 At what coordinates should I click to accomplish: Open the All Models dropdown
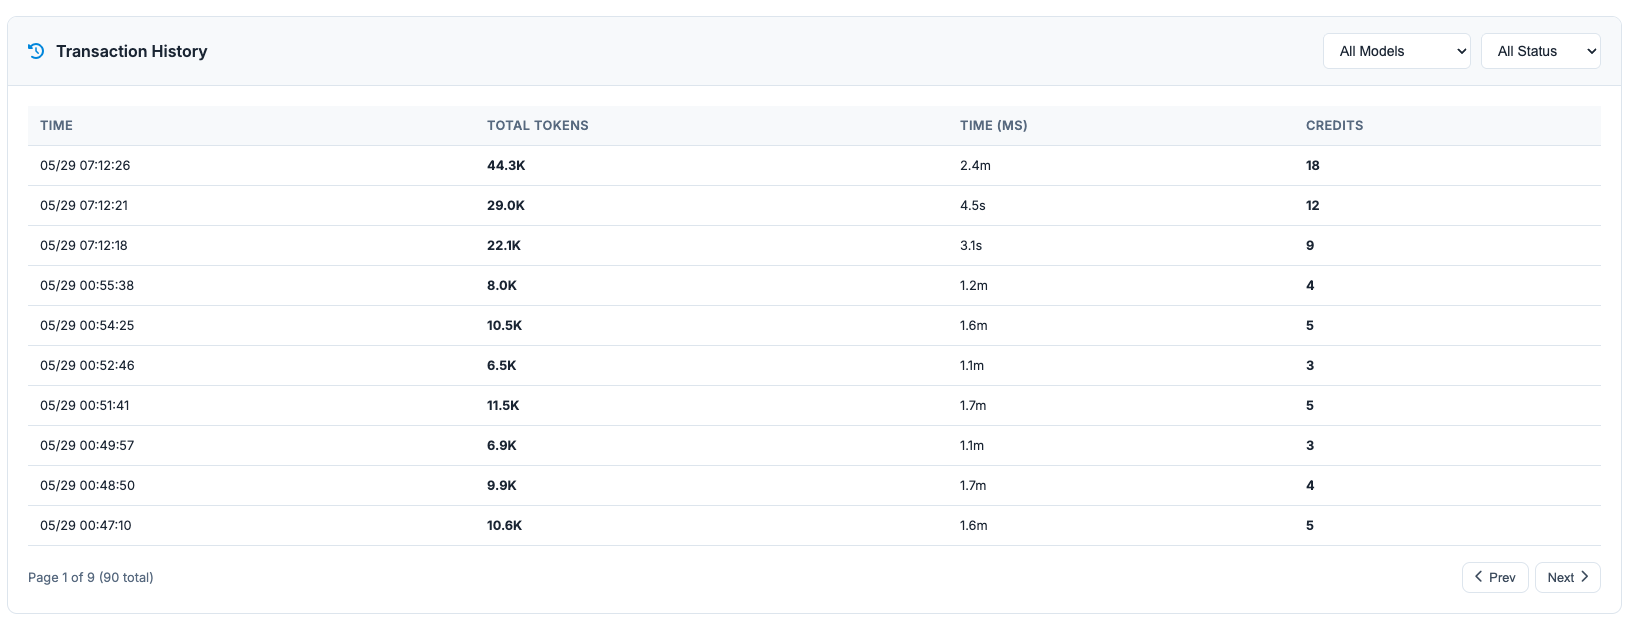[1396, 51]
